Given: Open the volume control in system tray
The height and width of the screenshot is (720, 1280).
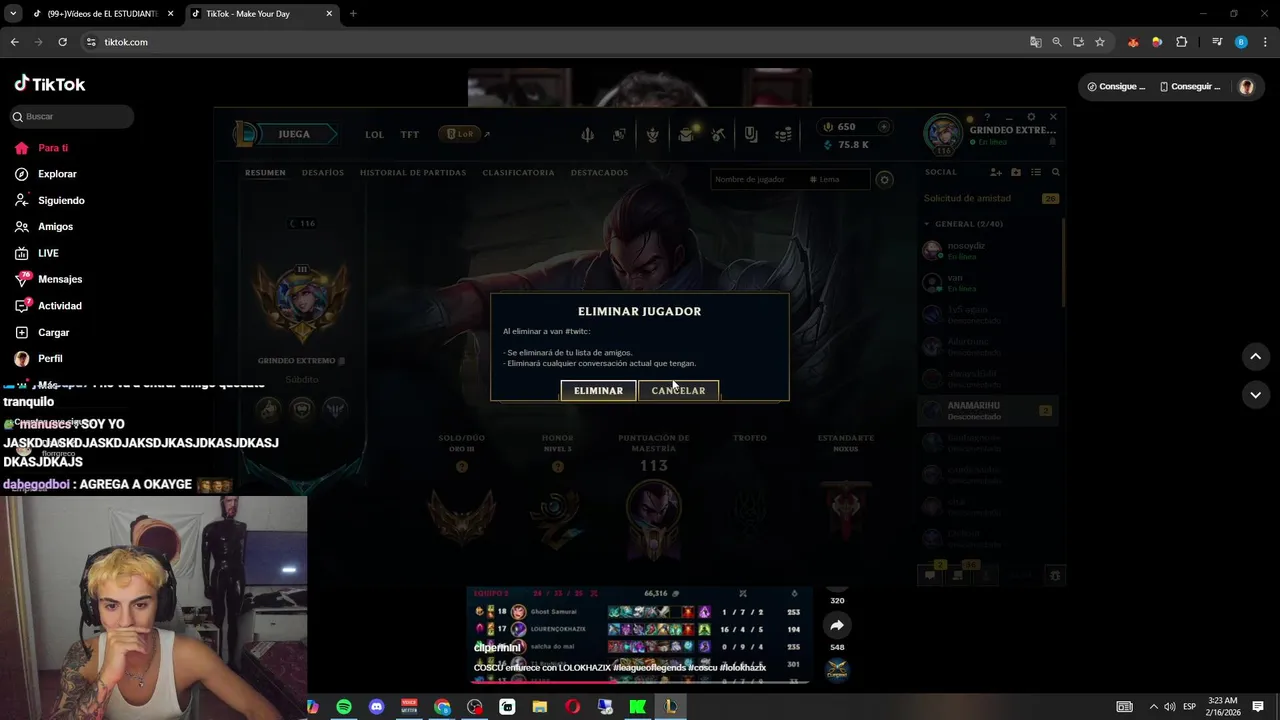Looking at the screenshot, I should [x=1170, y=707].
